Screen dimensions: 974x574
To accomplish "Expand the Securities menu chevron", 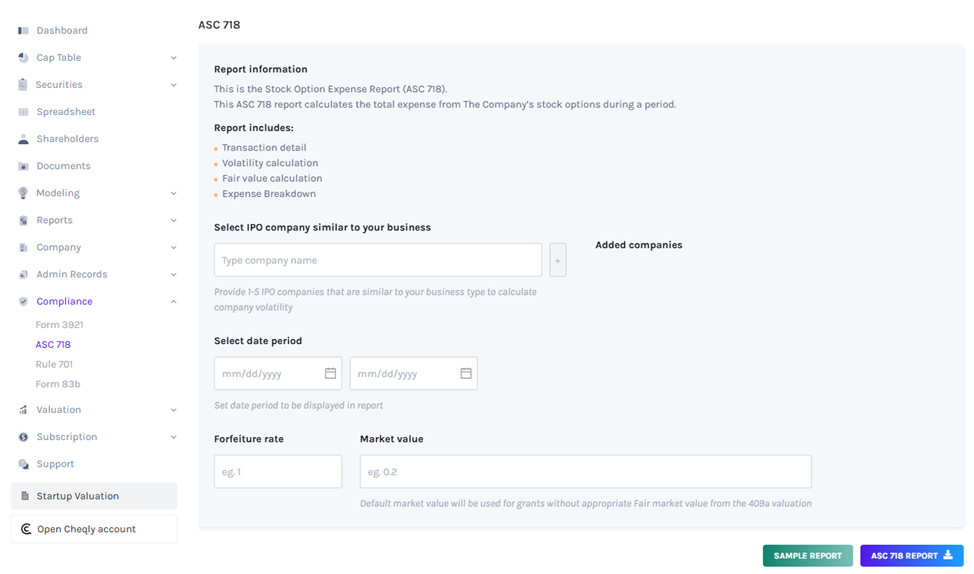I will 173,85.
